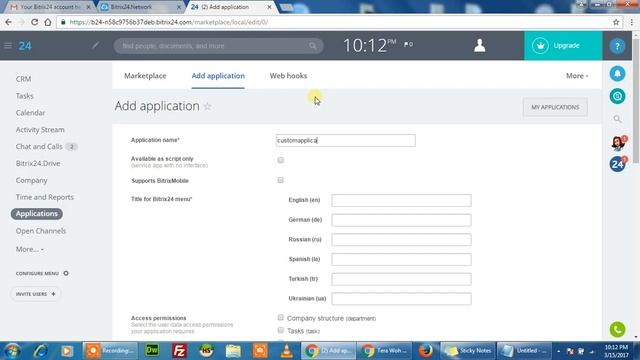Open the user profile icon in the header
Viewport: 640px width, 360px height.
click(x=480, y=45)
